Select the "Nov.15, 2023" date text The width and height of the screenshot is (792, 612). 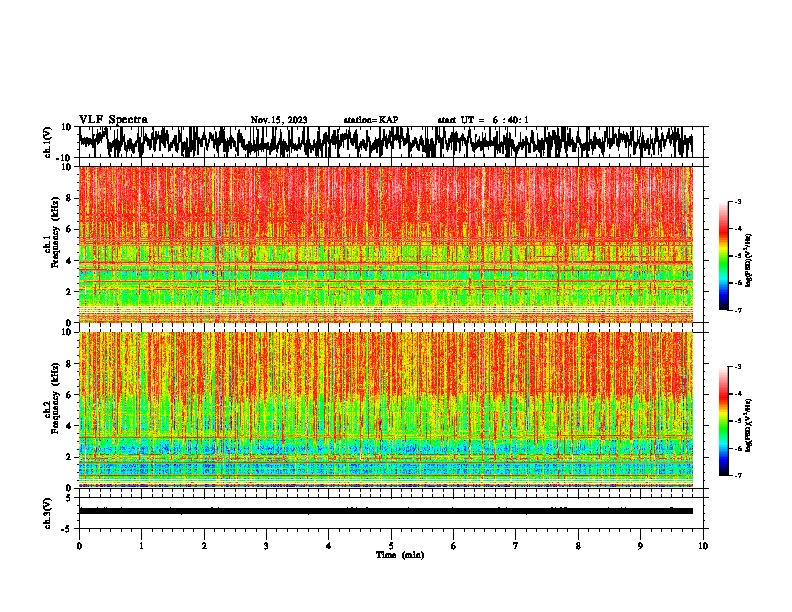[x=279, y=120]
